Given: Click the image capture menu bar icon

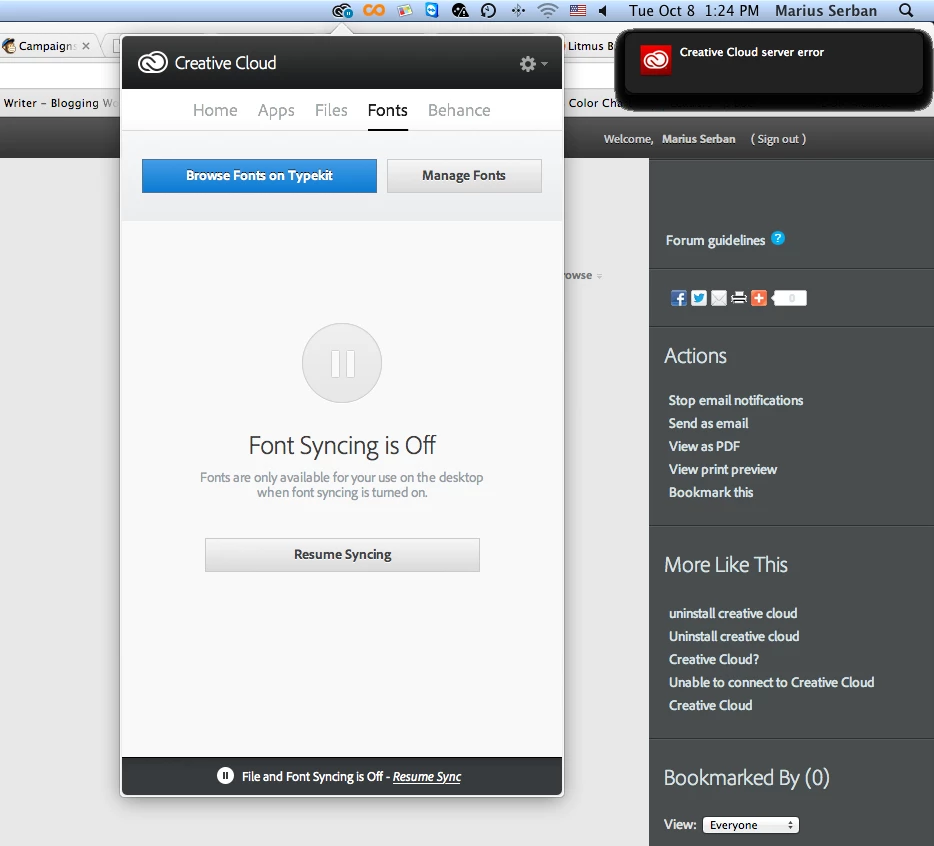Looking at the screenshot, I should (405, 10).
